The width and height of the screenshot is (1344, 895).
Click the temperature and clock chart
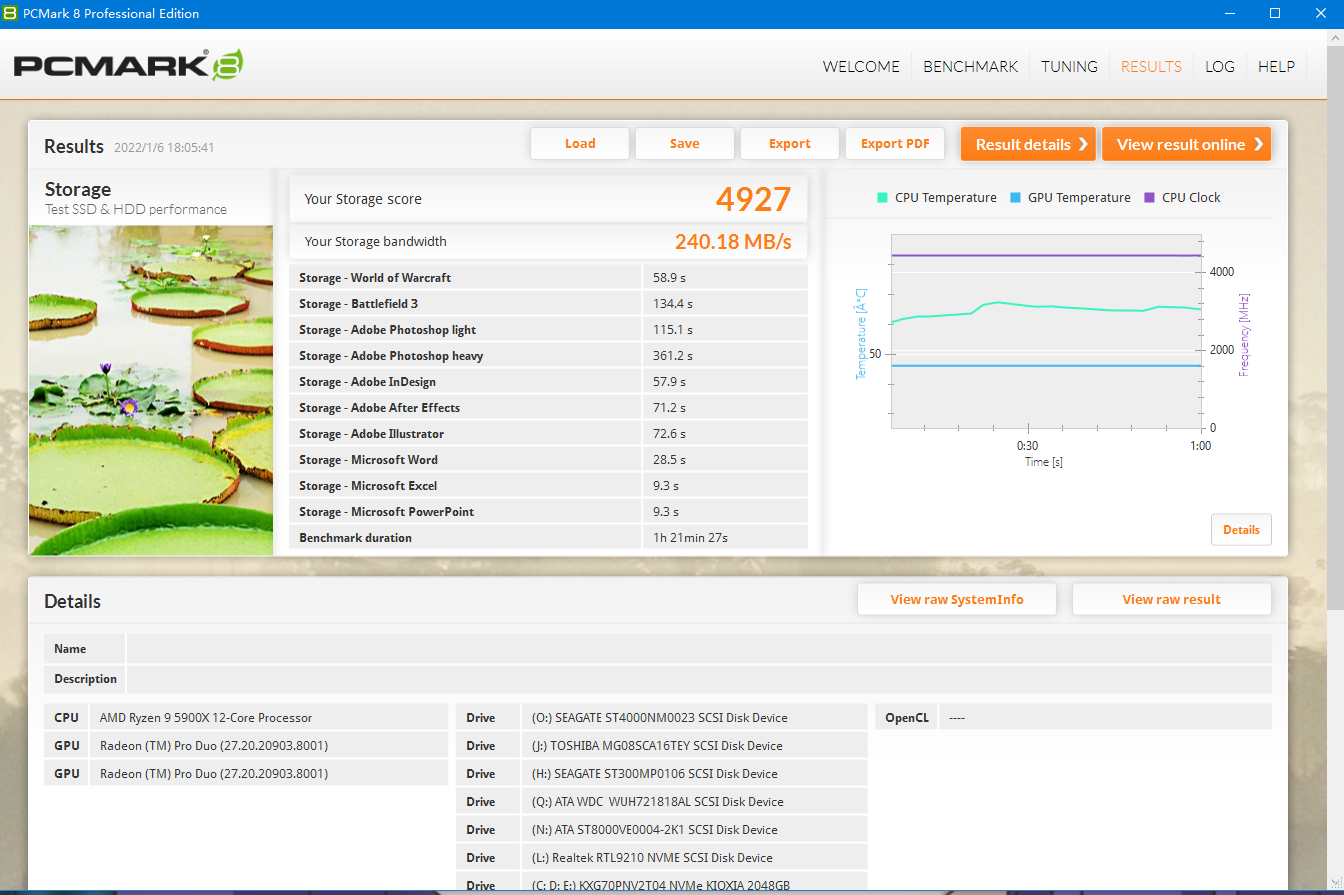1046,331
